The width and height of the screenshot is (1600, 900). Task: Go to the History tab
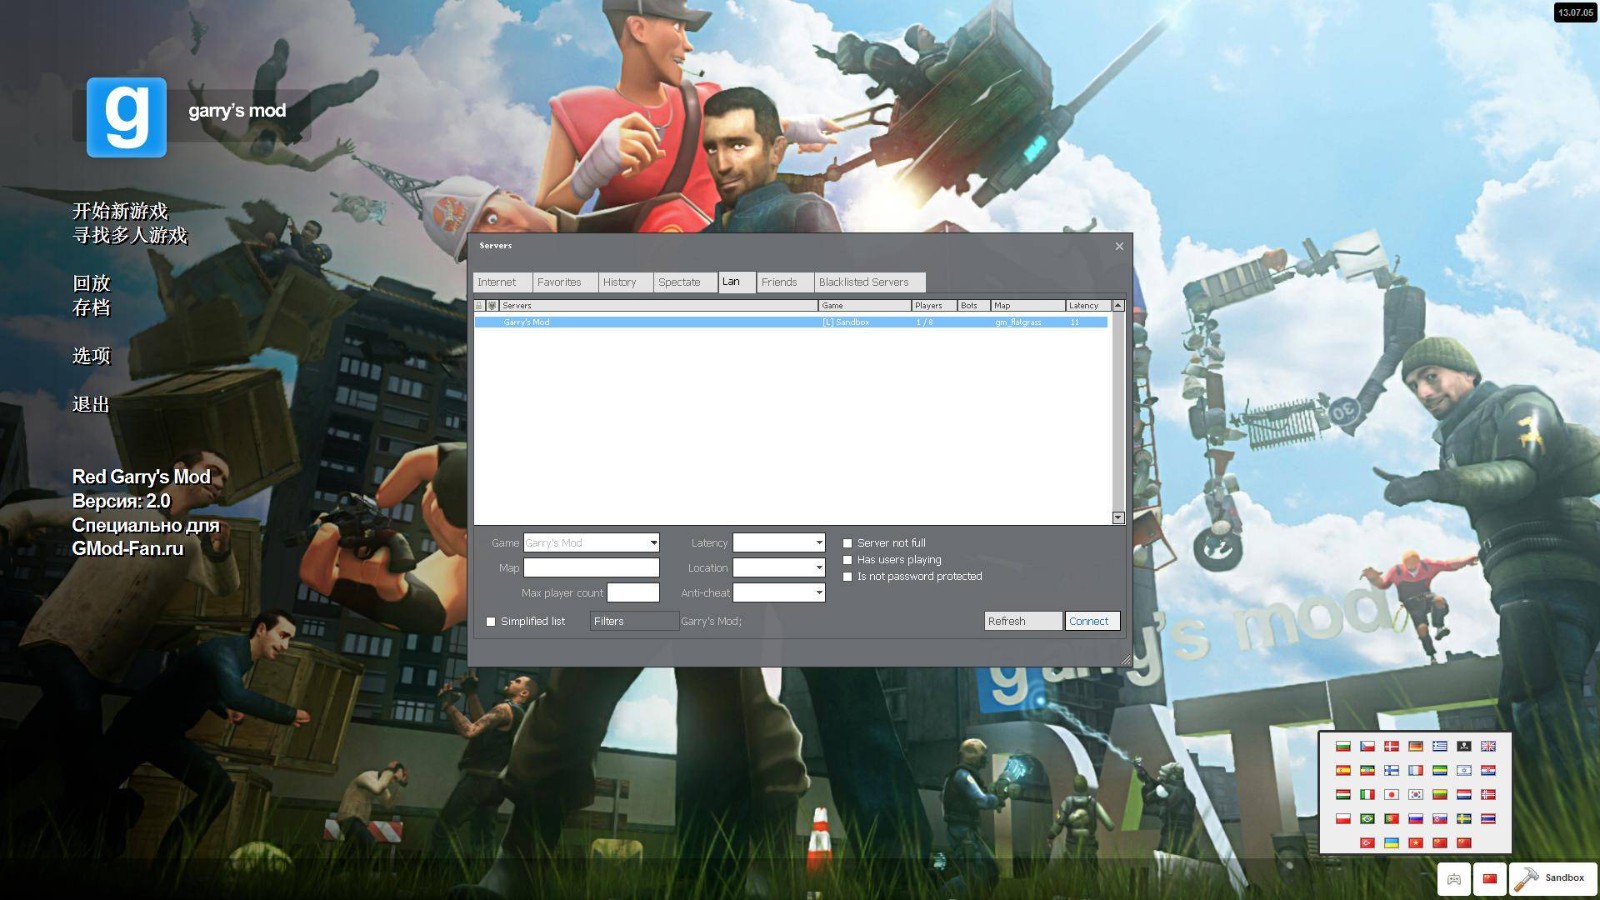pyautogui.click(x=626, y=283)
